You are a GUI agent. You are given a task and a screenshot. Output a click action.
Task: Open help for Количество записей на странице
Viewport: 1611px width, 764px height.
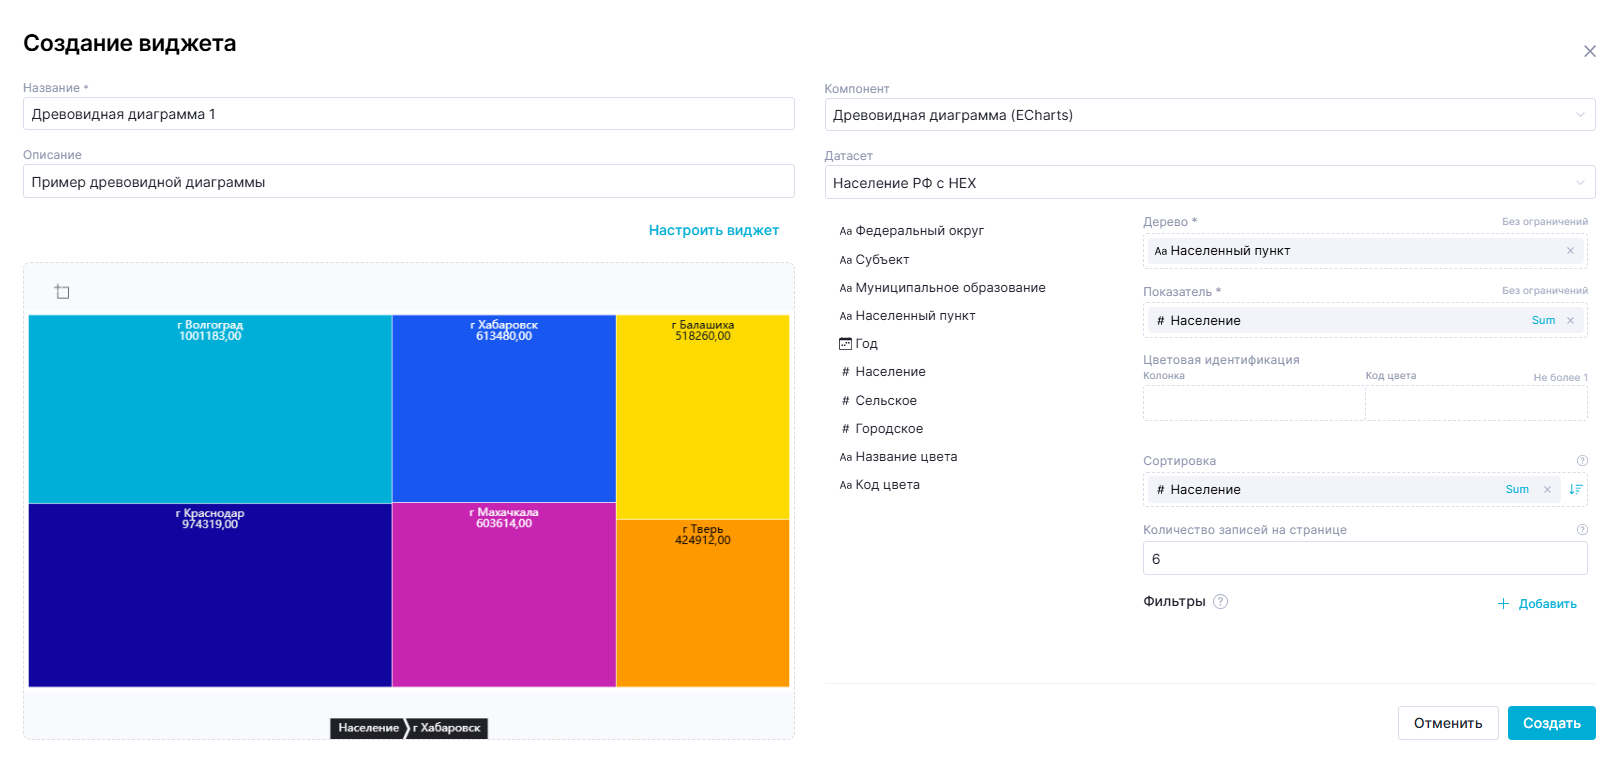tap(1582, 530)
